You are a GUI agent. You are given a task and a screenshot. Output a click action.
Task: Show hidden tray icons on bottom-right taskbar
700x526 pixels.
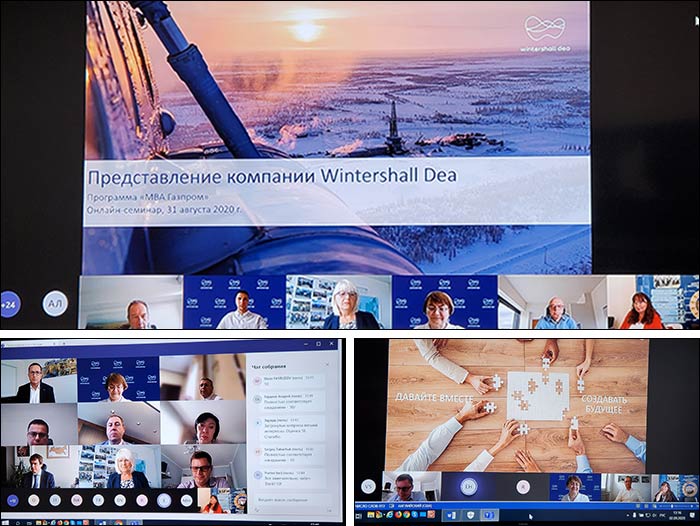point(628,515)
